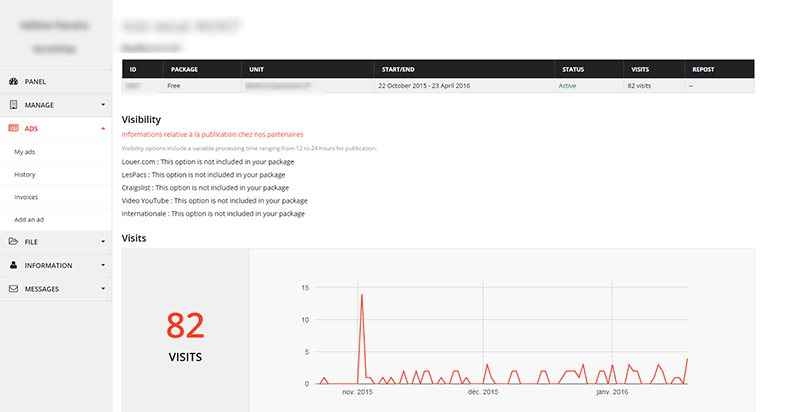Click Add an ad link
This screenshot has width=800, height=412.
coord(29,219)
